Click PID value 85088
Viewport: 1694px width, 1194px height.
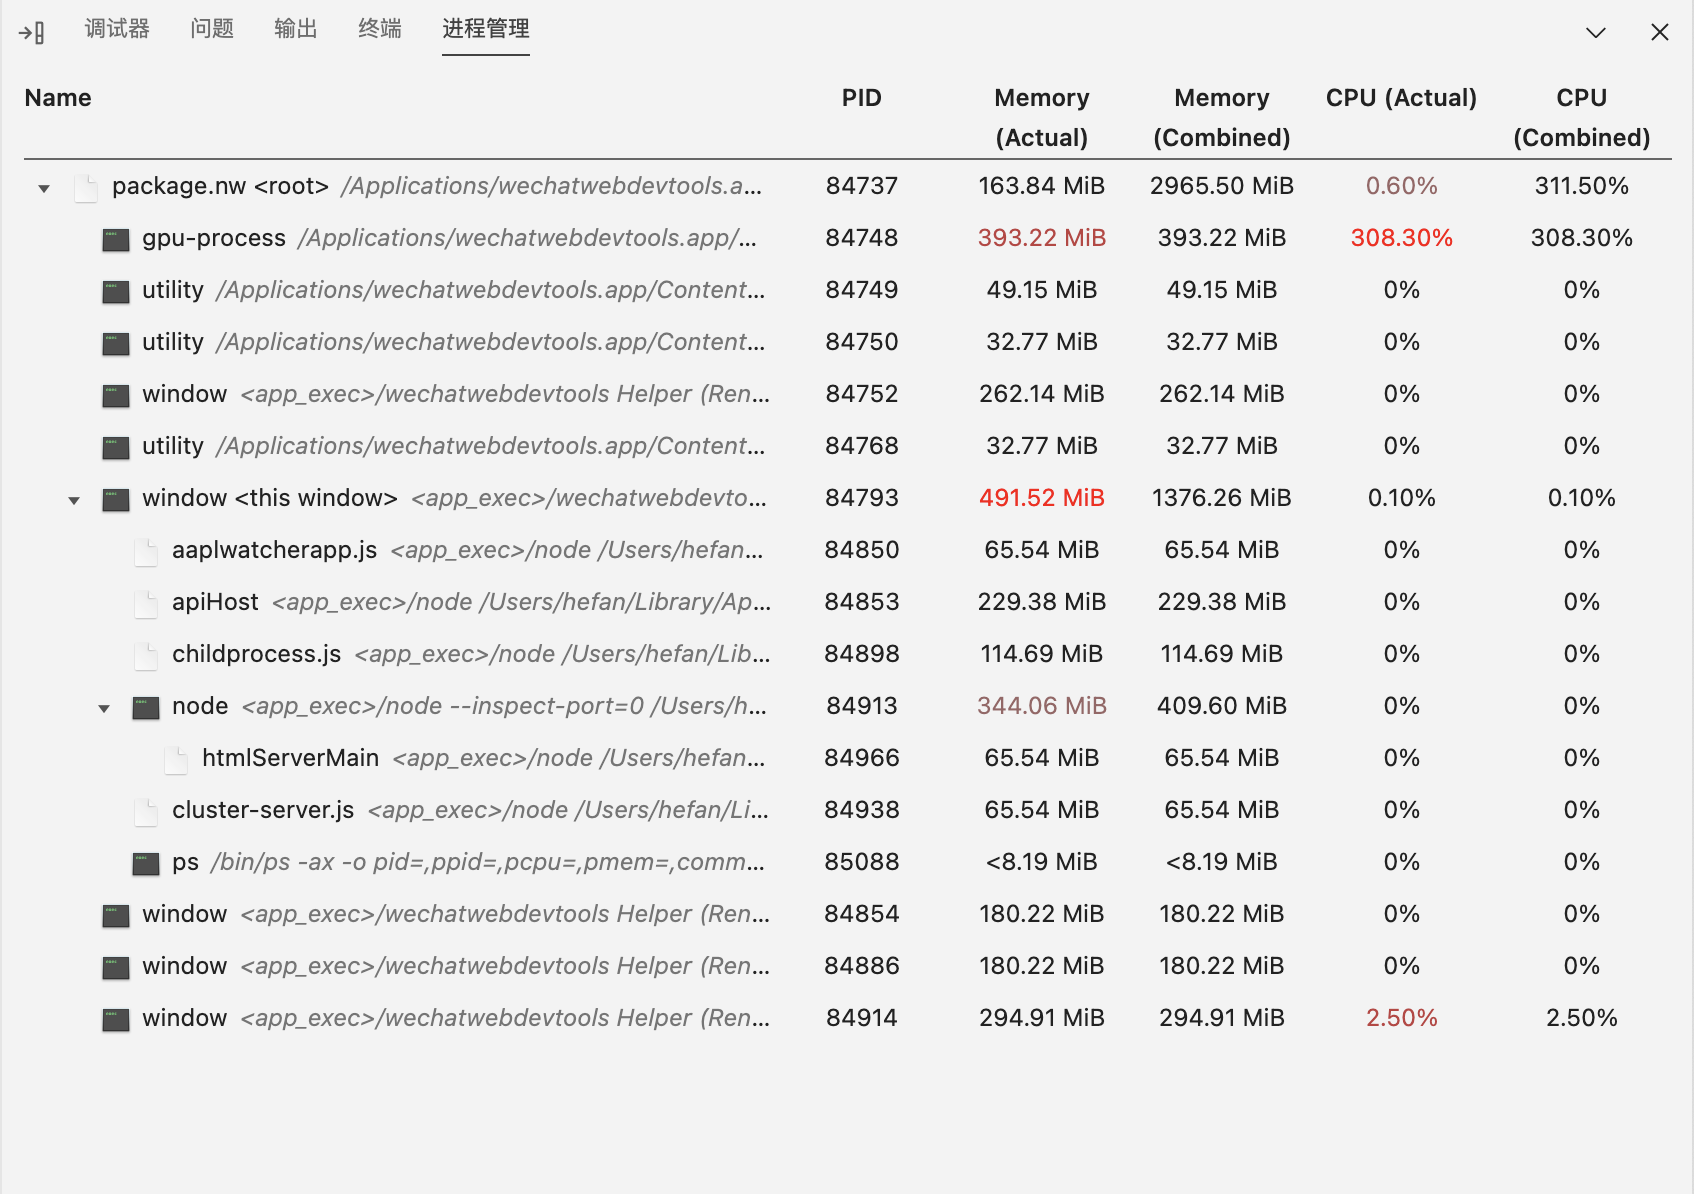[x=862, y=862]
